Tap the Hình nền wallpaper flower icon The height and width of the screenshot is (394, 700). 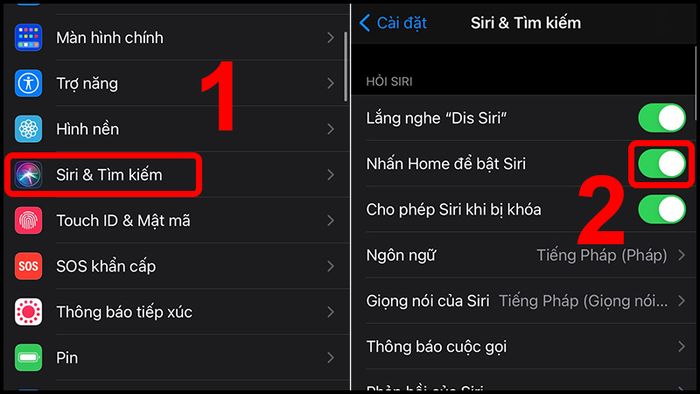(28, 129)
